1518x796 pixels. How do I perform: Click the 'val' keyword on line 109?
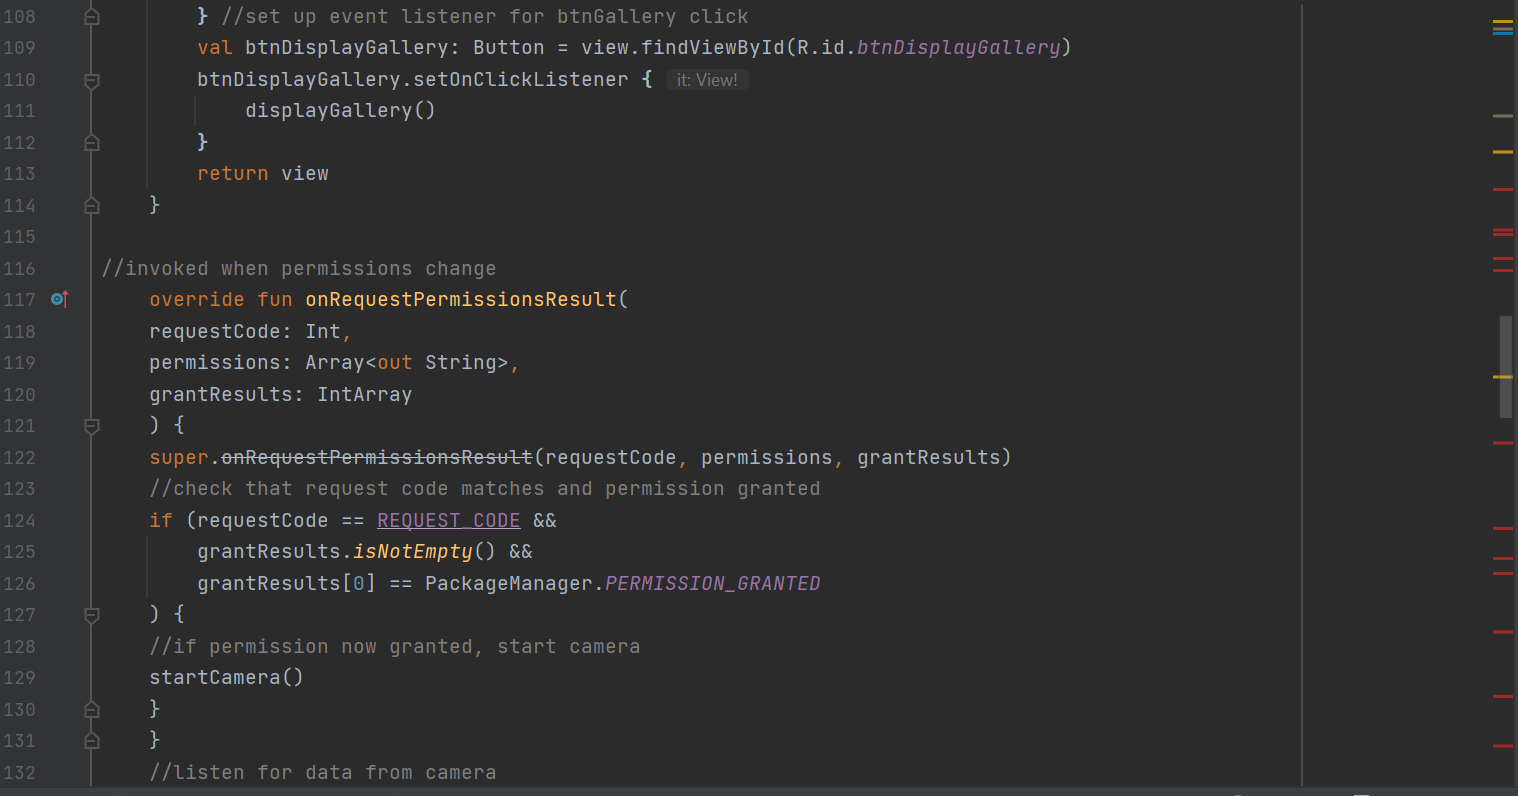tap(215, 47)
